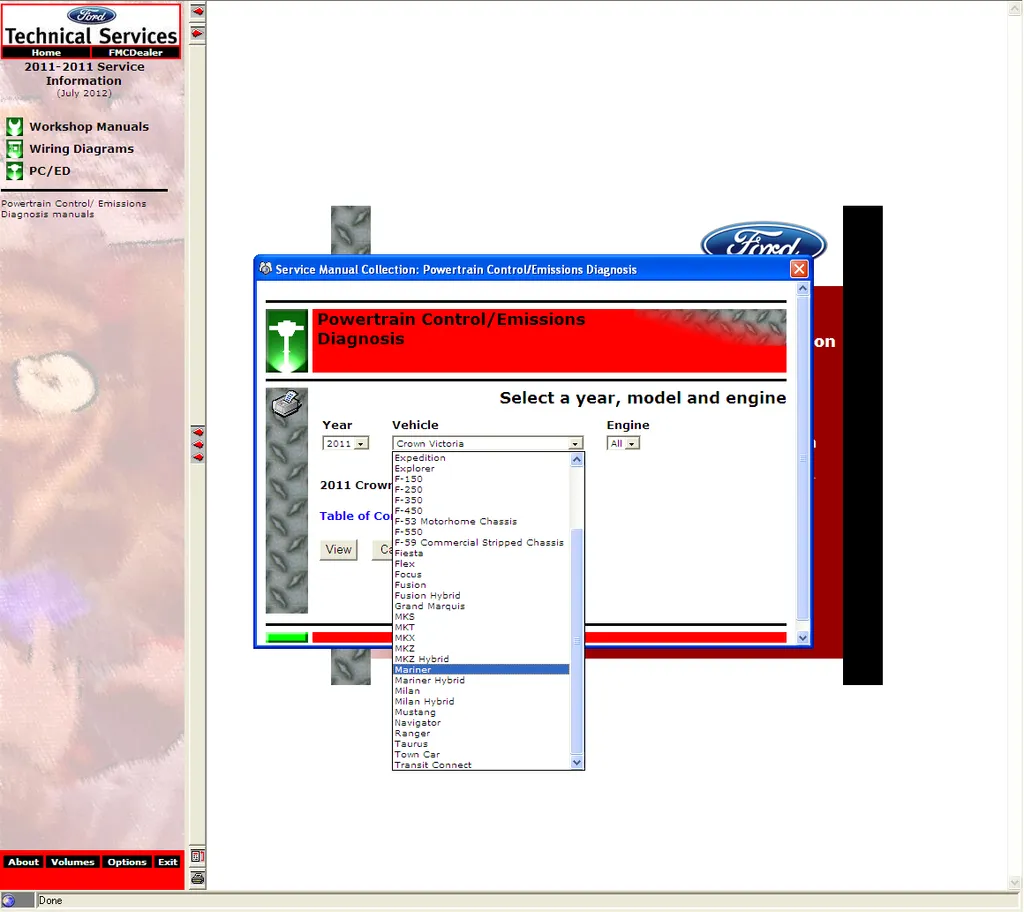Click the dialog title bar application icon
1024x912 pixels.
(265, 269)
